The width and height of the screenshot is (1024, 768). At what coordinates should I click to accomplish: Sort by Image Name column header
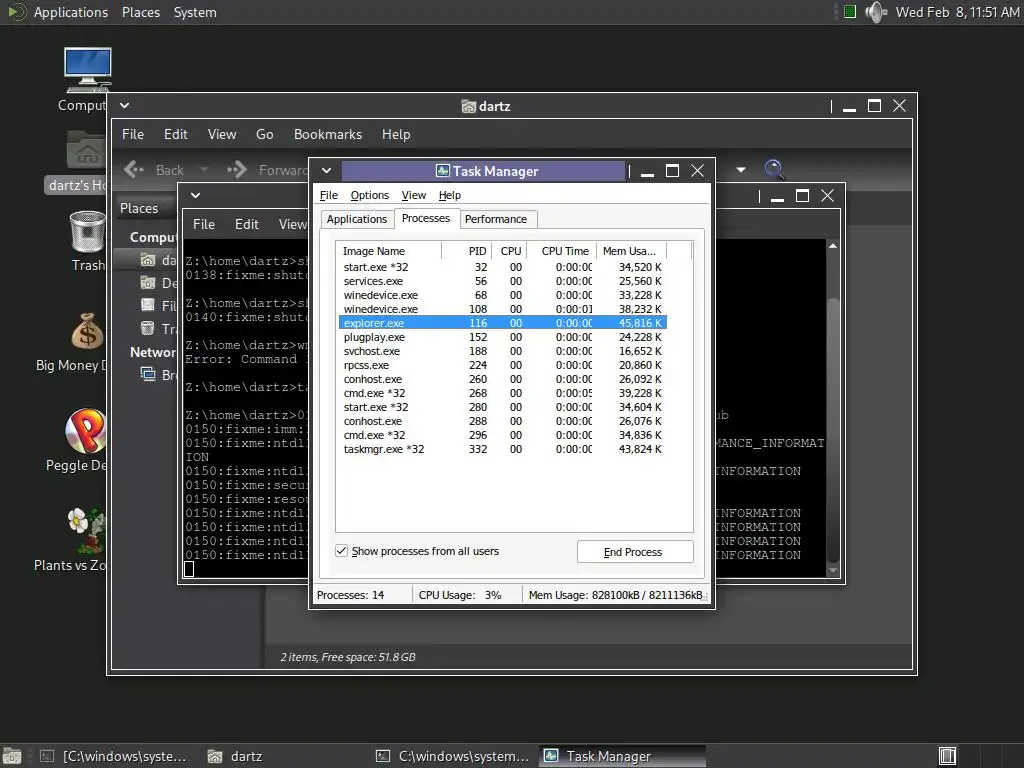(x=389, y=251)
